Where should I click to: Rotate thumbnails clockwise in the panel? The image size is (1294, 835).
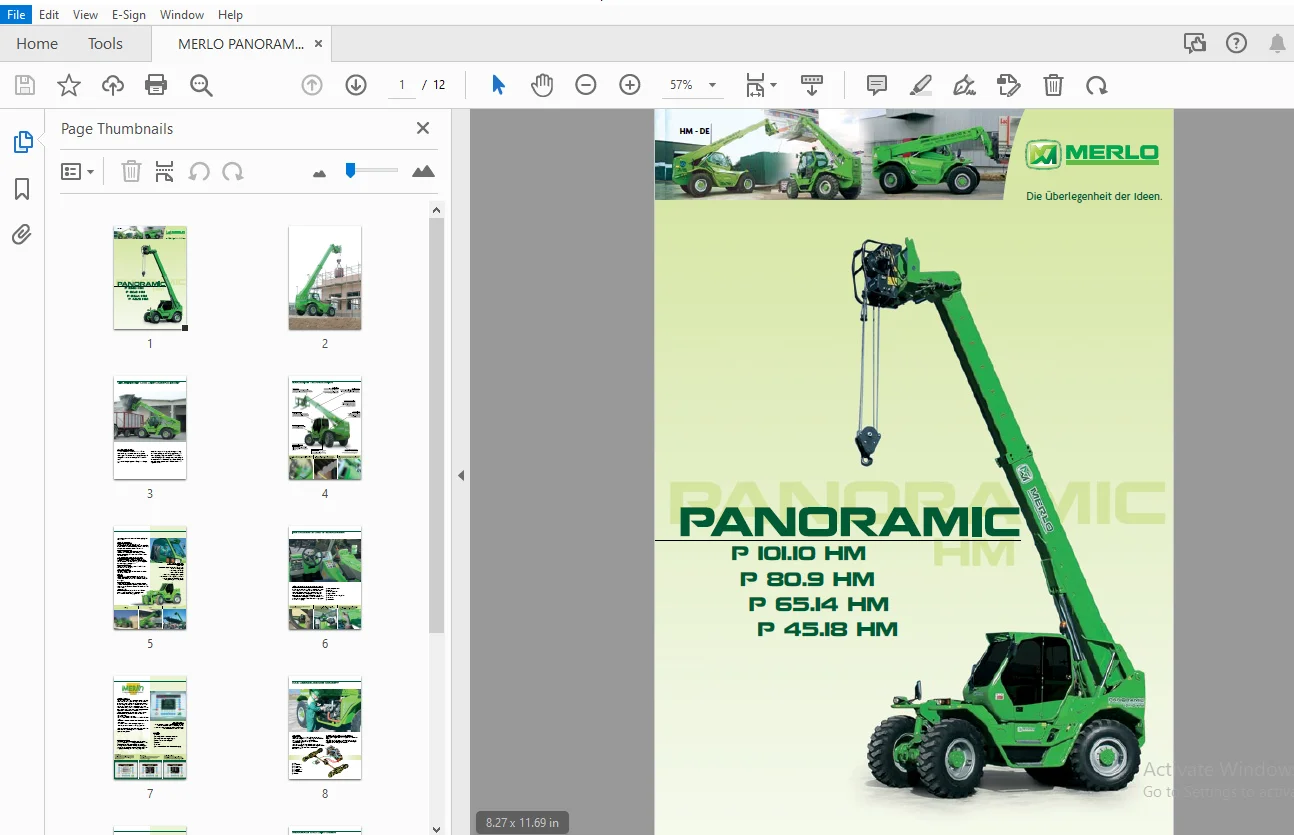tap(233, 172)
